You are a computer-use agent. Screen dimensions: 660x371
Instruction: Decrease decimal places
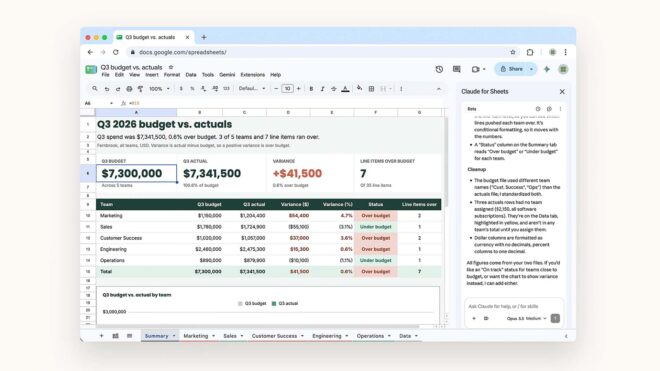coord(204,89)
